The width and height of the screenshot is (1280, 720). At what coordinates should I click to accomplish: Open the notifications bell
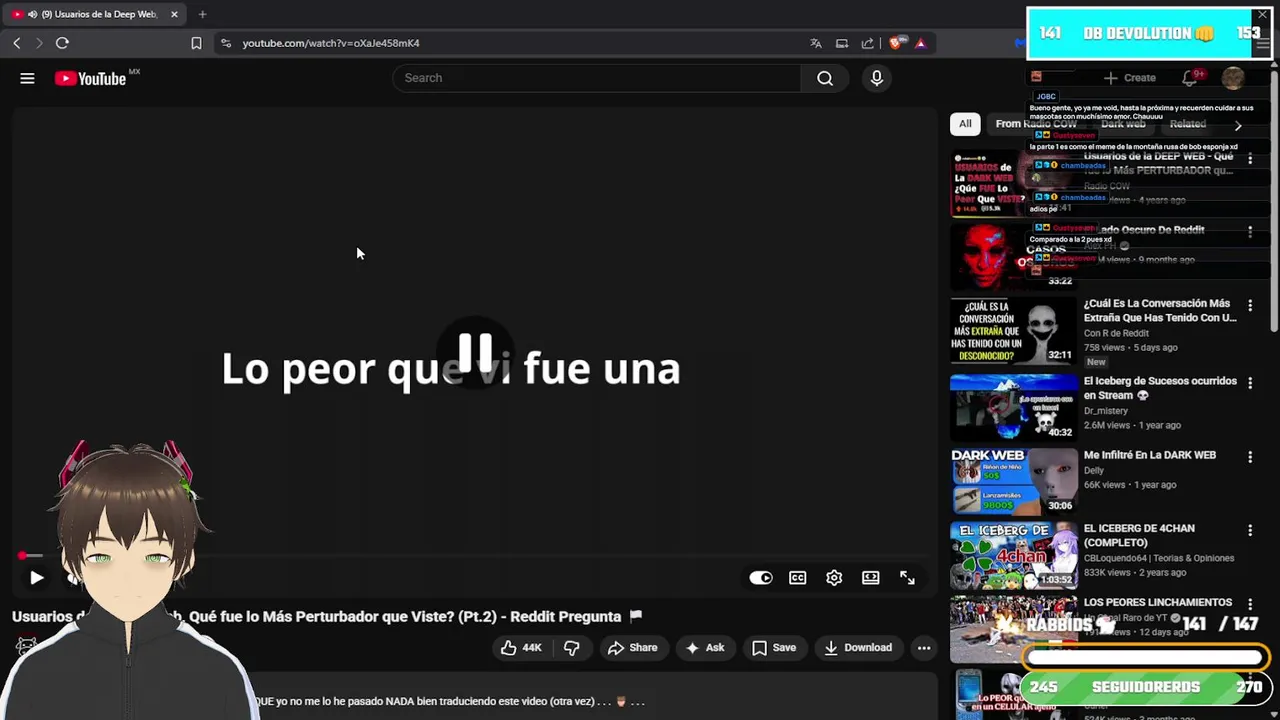pyautogui.click(x=1190, y=78)
